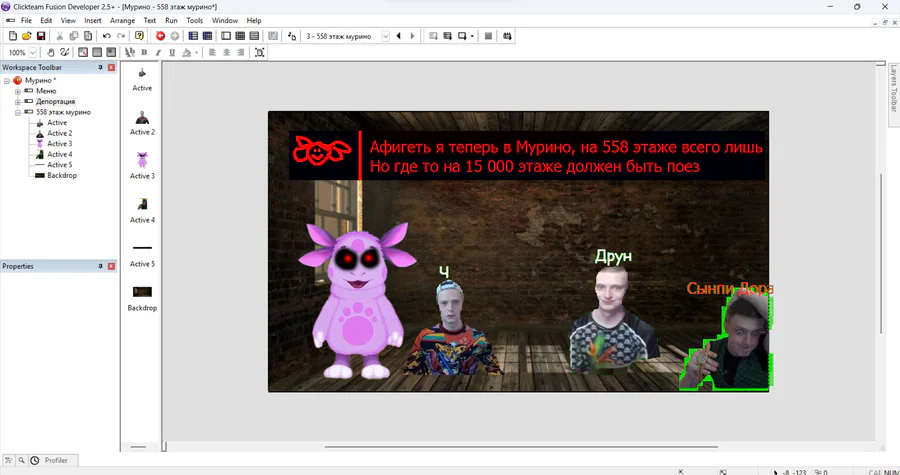Go forward with grey arrow icon
The image size is (900, 475).
click(174, 36)
